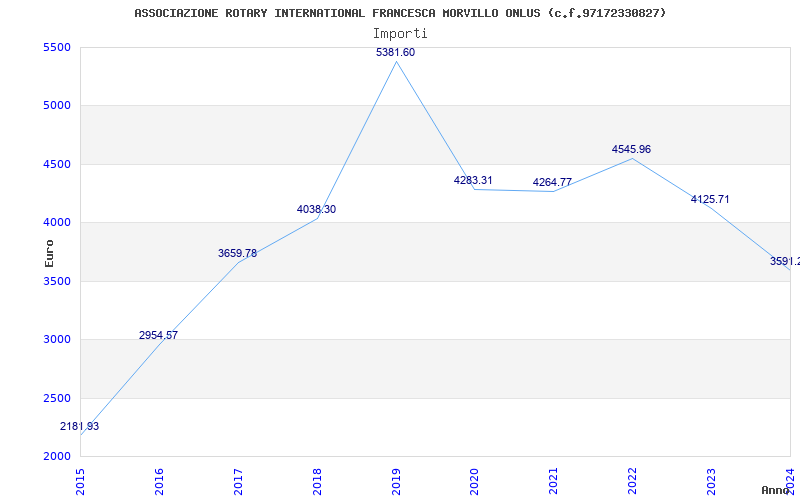Click the Importi subtitle
800x500 pixels.
400,34
